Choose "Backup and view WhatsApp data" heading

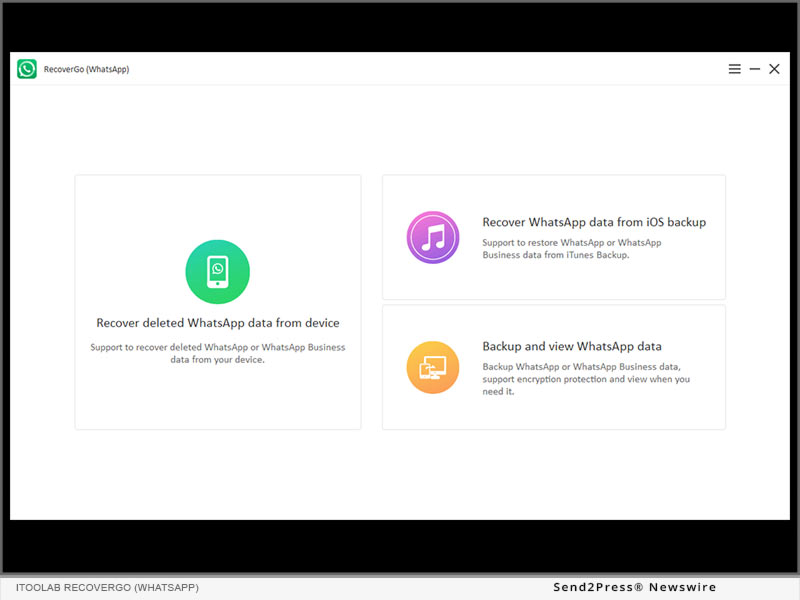point(572,347)
